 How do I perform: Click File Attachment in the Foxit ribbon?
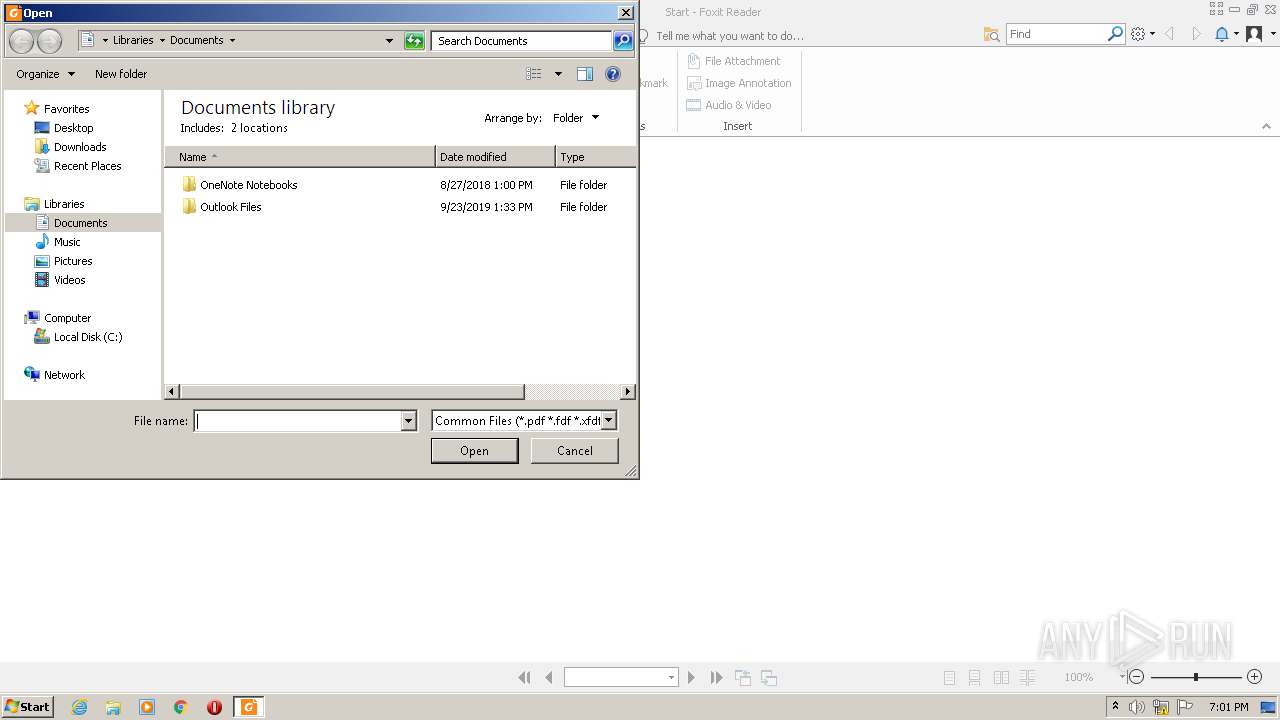pyautogui.click(x=733, y=61)
